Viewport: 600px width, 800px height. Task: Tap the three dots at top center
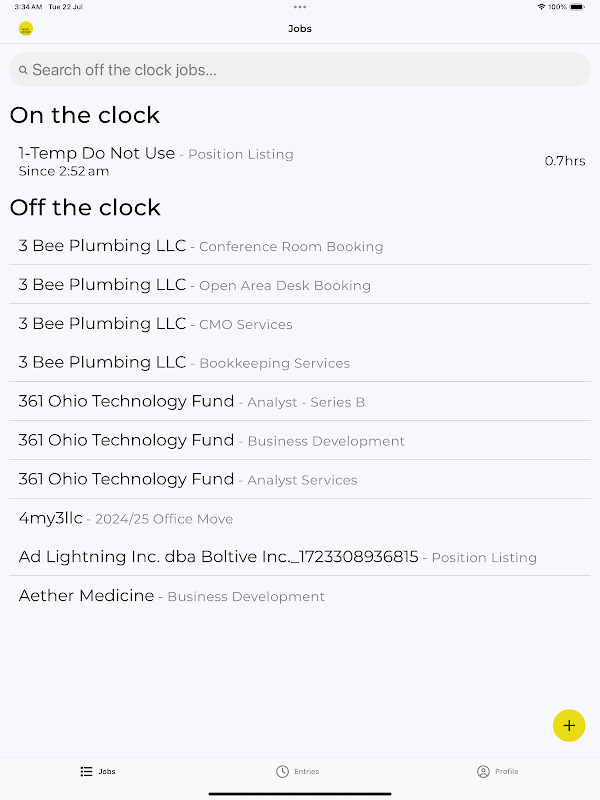[300, 7]
